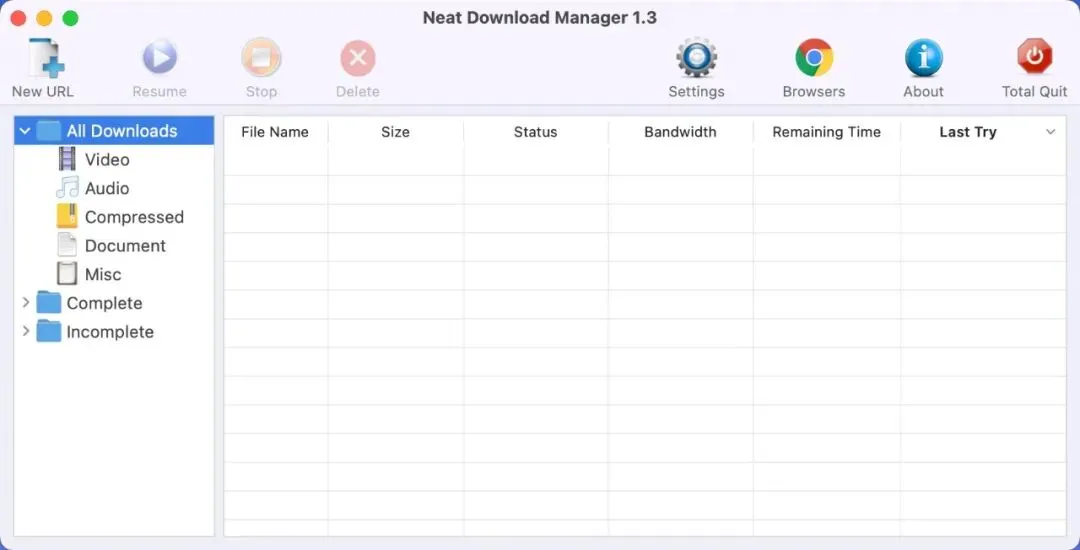Select the Complete label in sidebar
Image resolution: width=1080 pixels, height=550 pixels.
click(105, 303)
